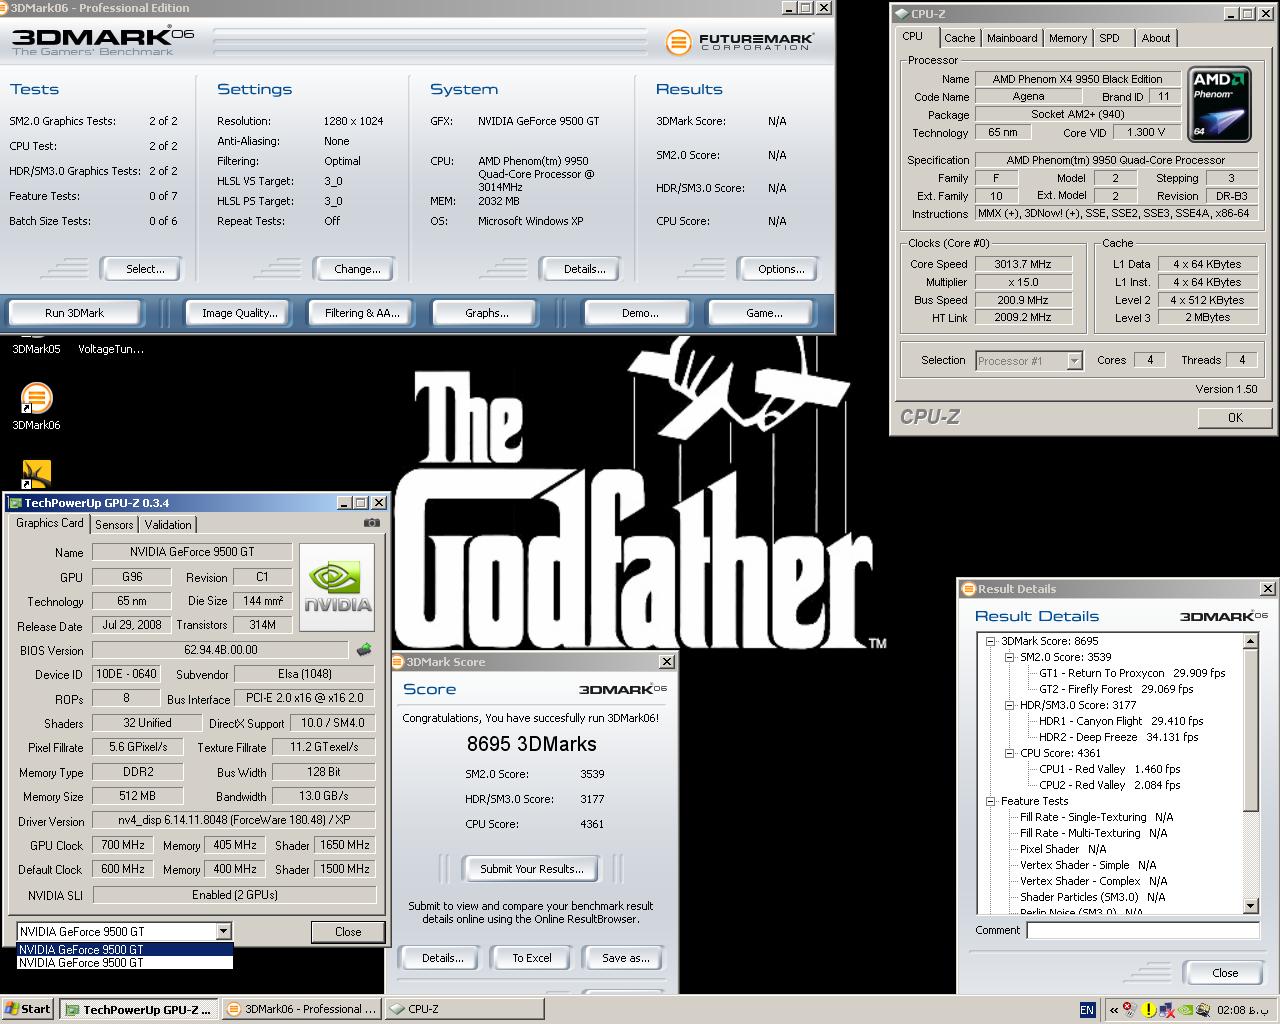Click the yellow exclamation tray icon
Viewport: 1280px width, 1024px height.
pos(1150,1010)
